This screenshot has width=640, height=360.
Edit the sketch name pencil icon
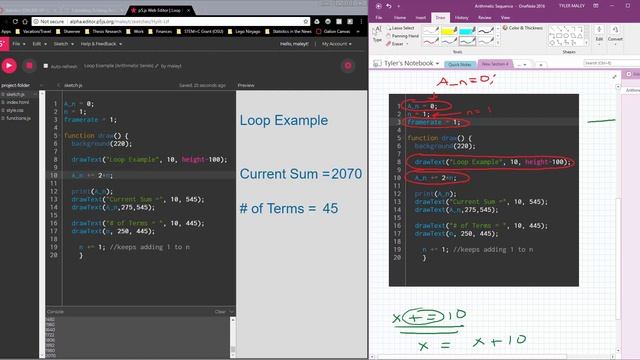[157, 66]
